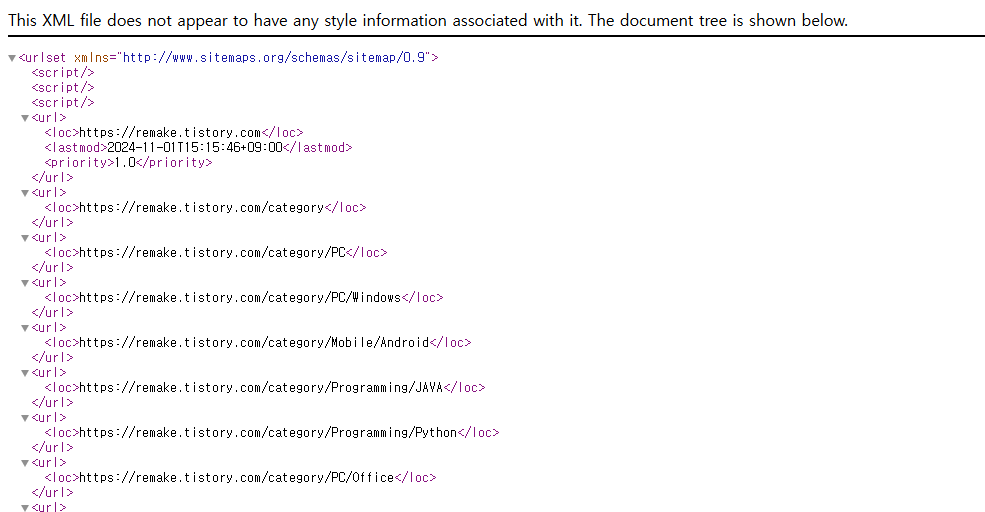Click the urlset opening tag name
Screen dimensions: 985x512
46,58
